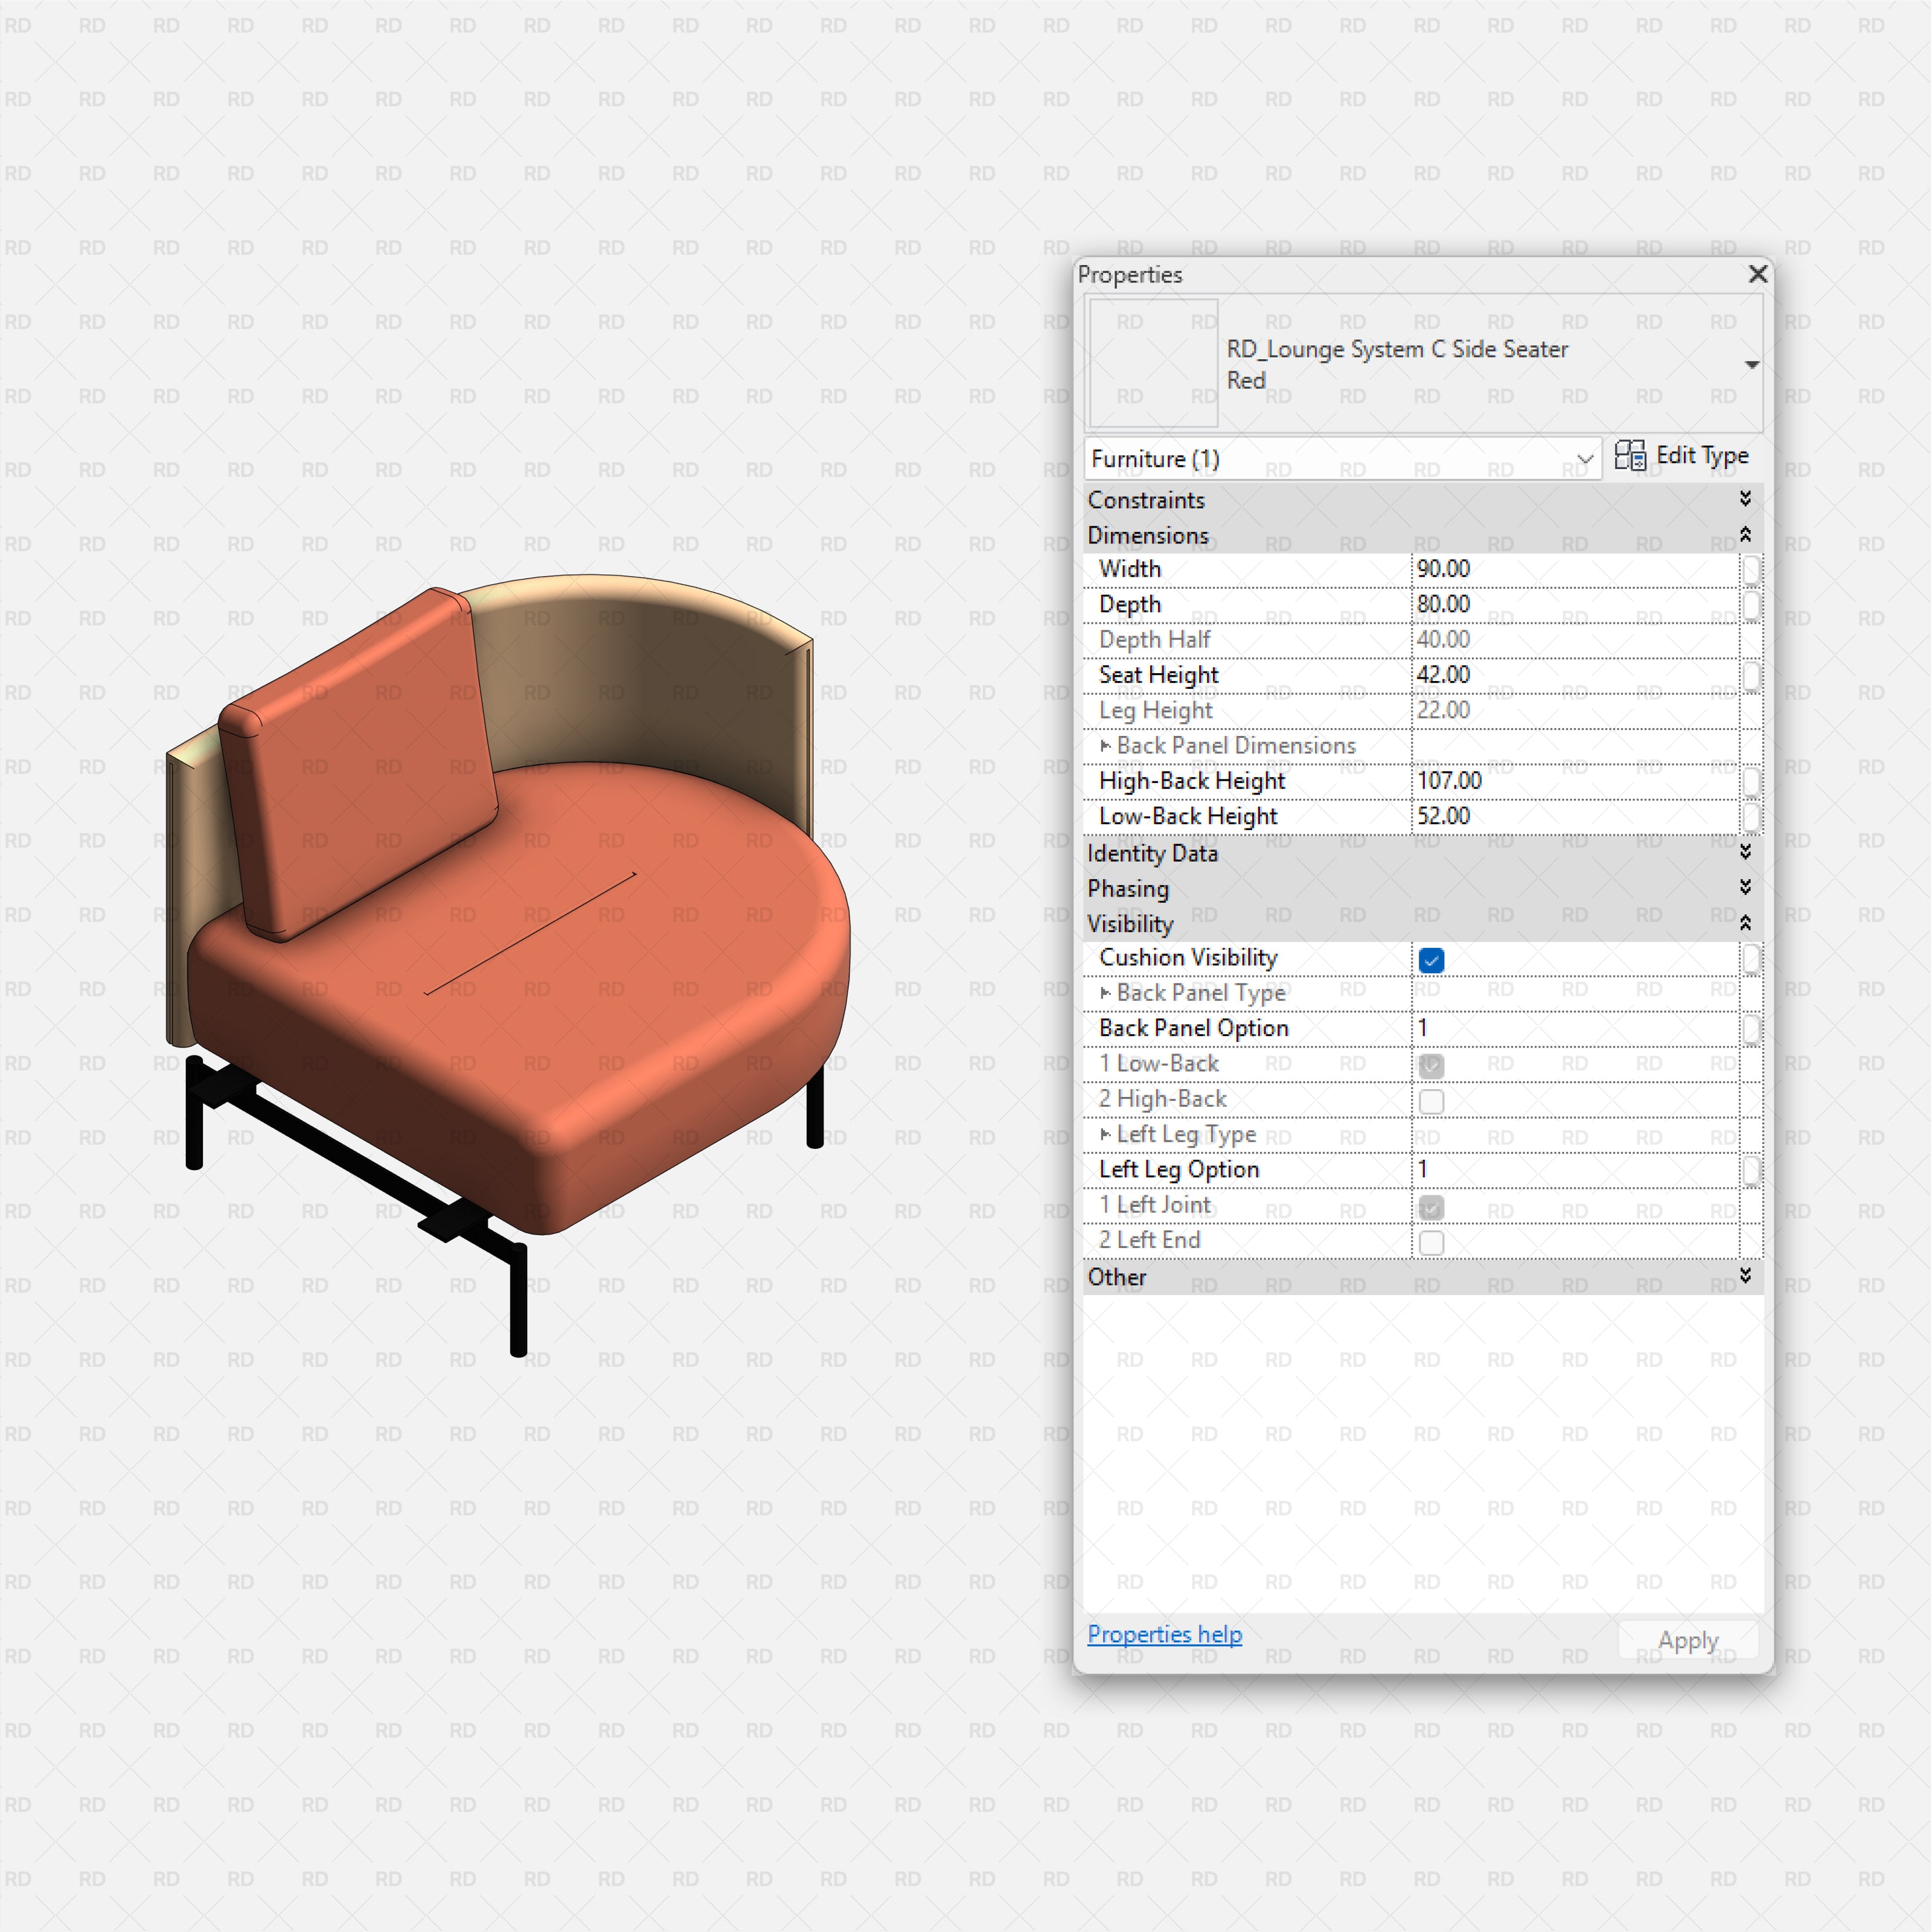This screenshot has height=1932, width=1932.
Task: Open the RD_Lounge System type selector dropdown
Action: 1752,365
